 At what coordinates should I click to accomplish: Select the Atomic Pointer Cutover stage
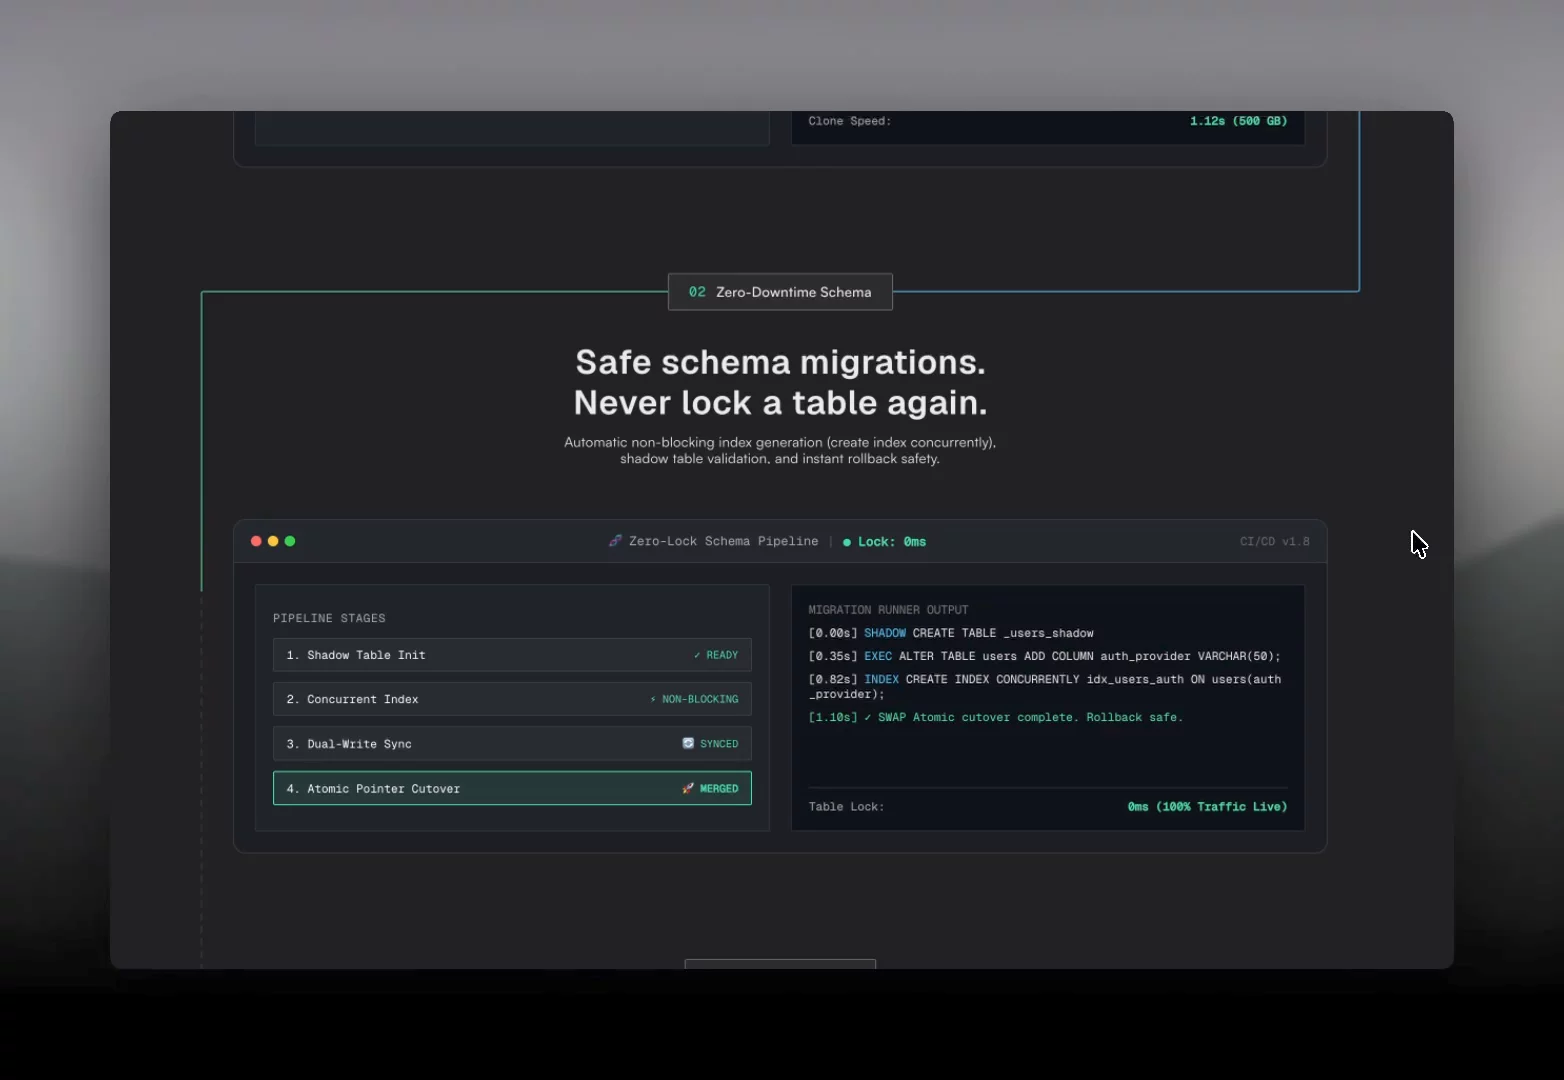click(512, 788)
